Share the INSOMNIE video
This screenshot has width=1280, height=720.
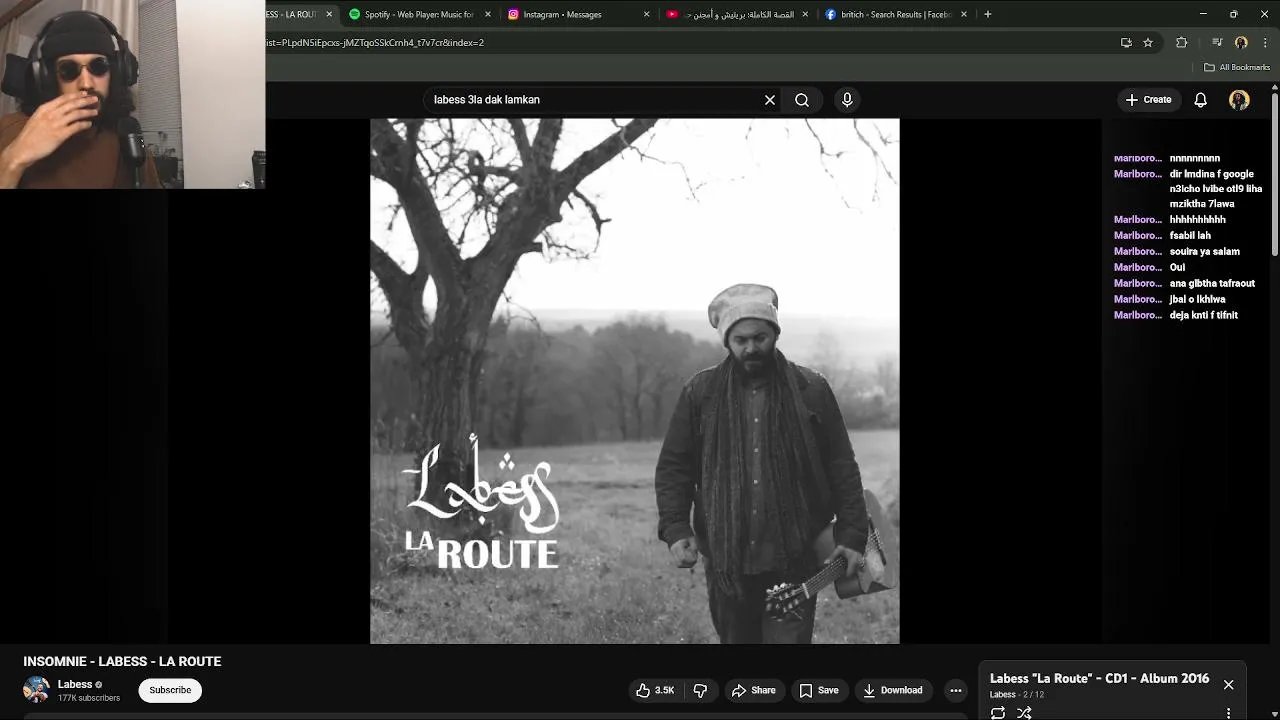tap(754, 690)
